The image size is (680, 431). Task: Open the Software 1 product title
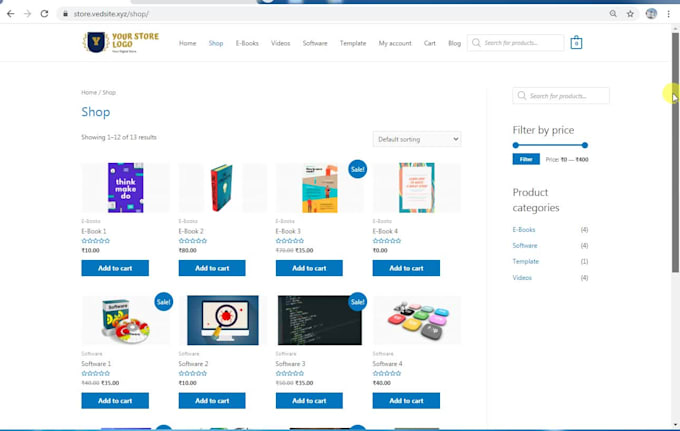[96, 364]
